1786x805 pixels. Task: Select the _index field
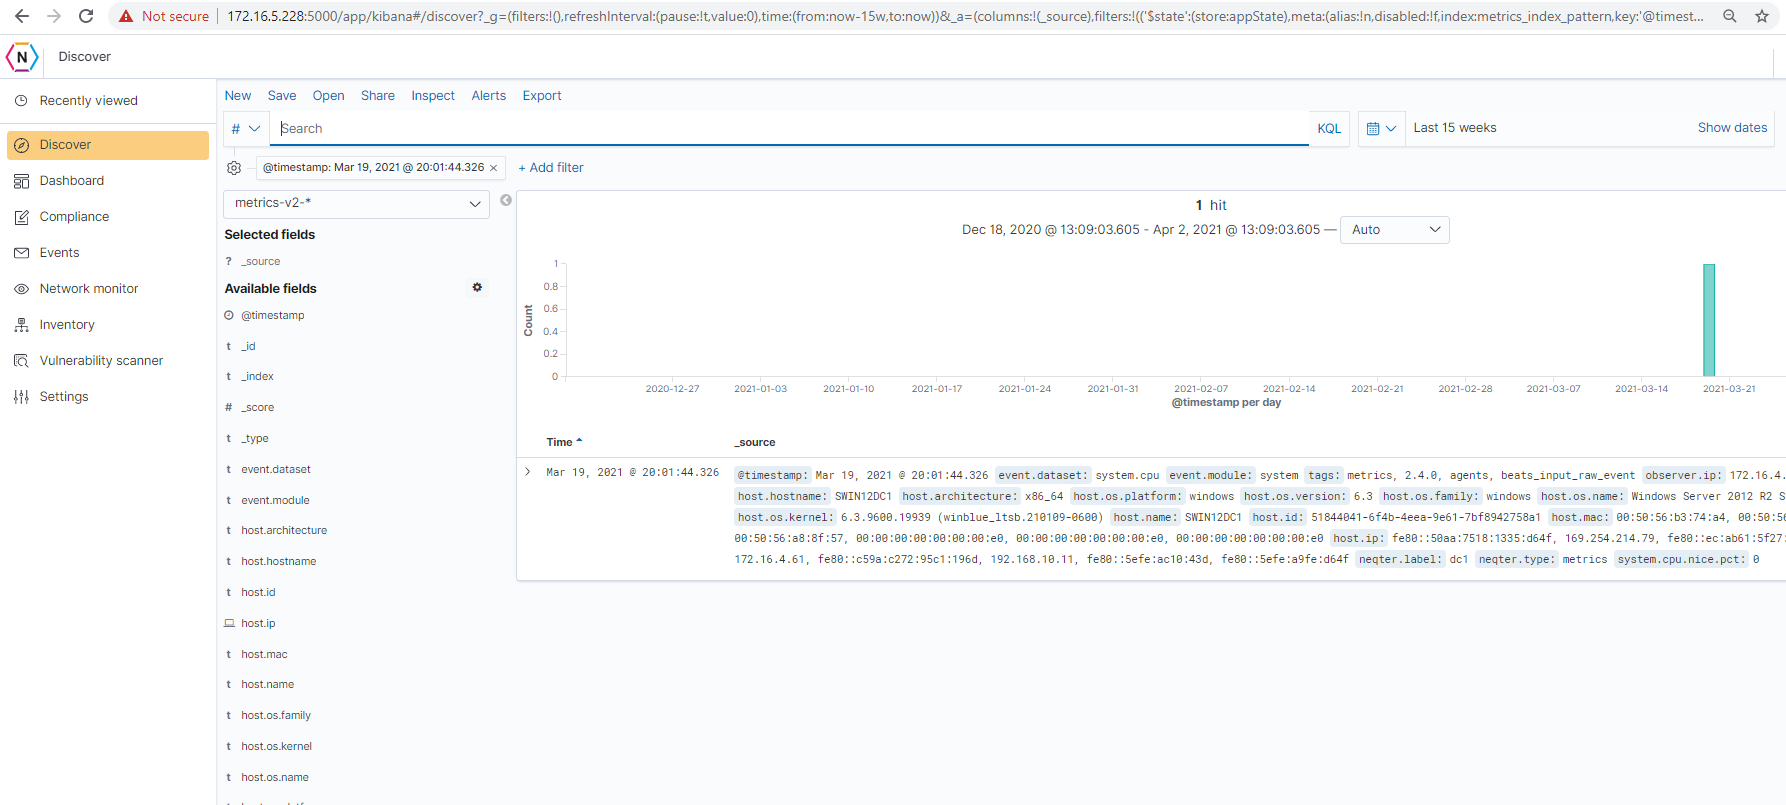[257, 377]
